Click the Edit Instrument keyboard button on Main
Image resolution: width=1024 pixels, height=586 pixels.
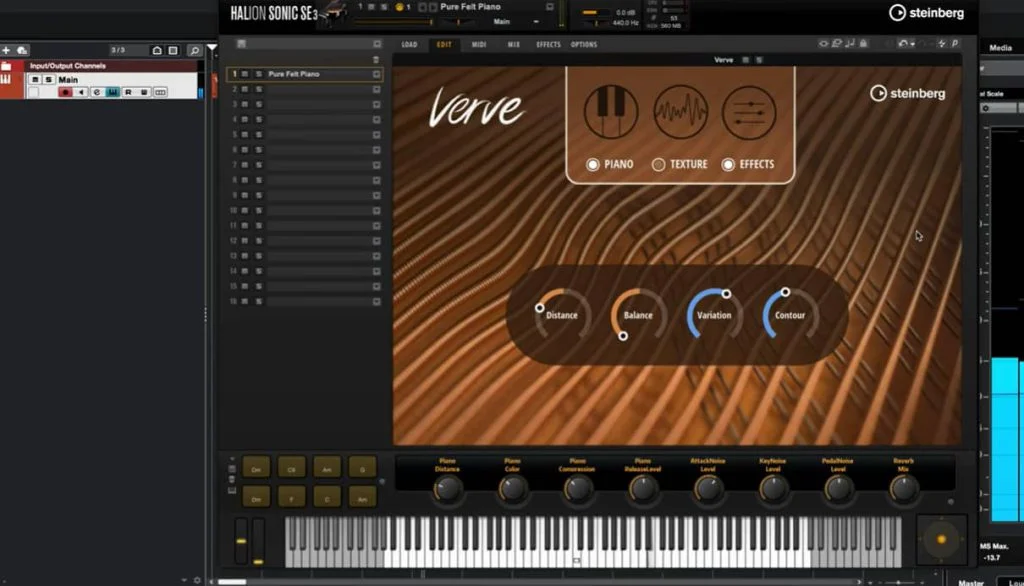[x=112, y=93]
